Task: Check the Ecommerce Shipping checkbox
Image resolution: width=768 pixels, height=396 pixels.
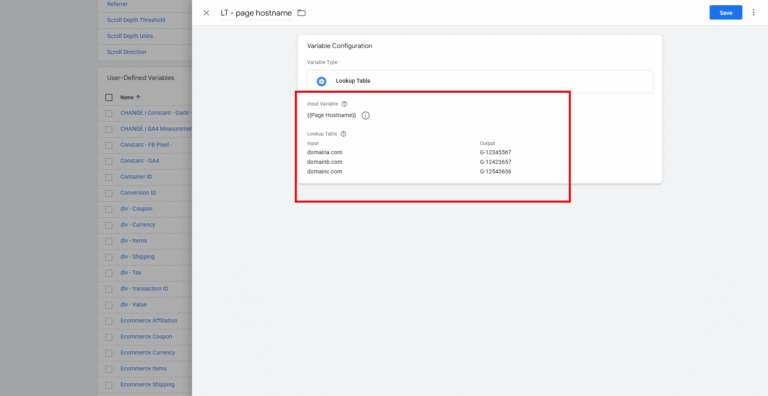Action: tap(109, 385)
